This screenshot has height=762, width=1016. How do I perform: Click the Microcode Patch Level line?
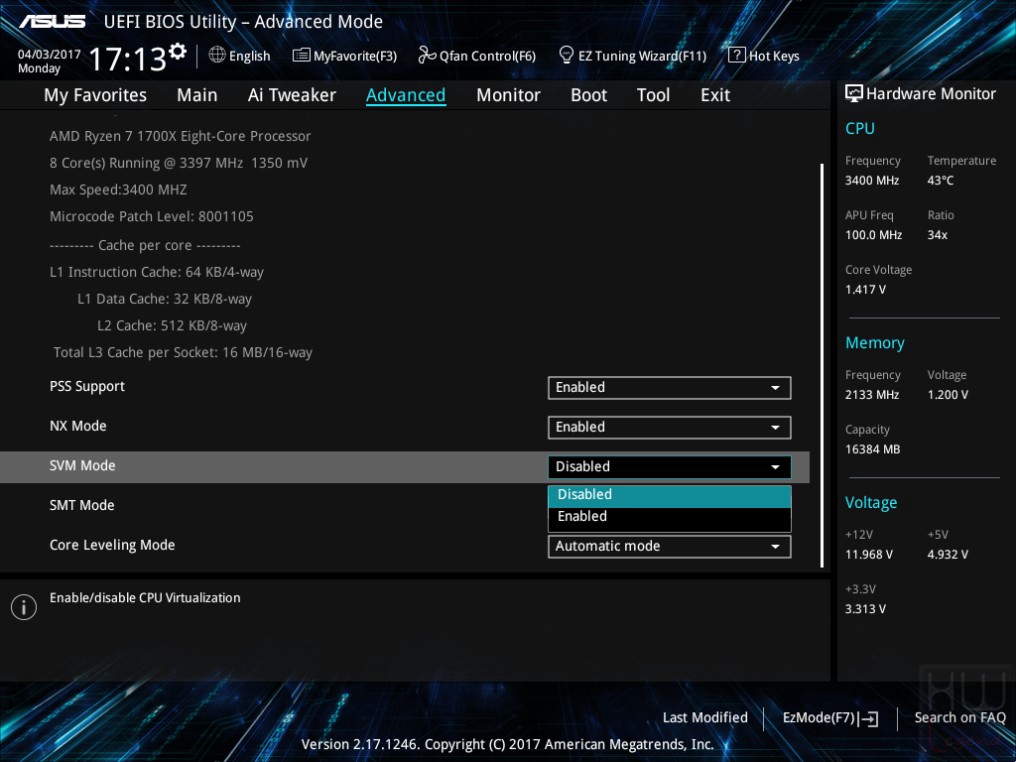click(x=152, y=216)
